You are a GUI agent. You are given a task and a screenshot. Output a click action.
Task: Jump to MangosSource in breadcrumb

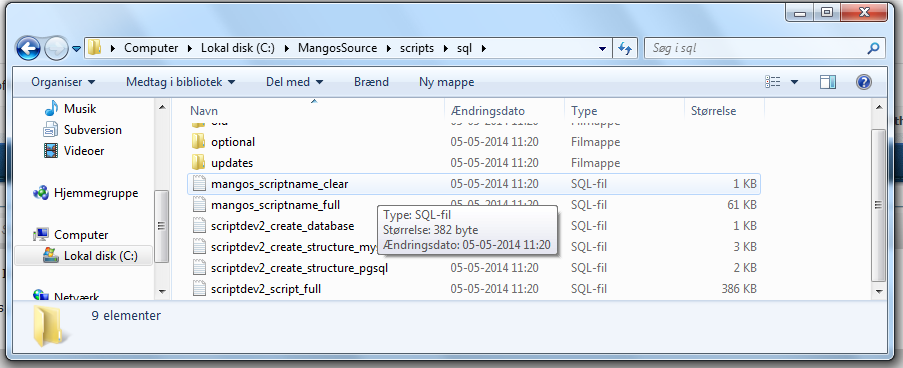point(337,48)
